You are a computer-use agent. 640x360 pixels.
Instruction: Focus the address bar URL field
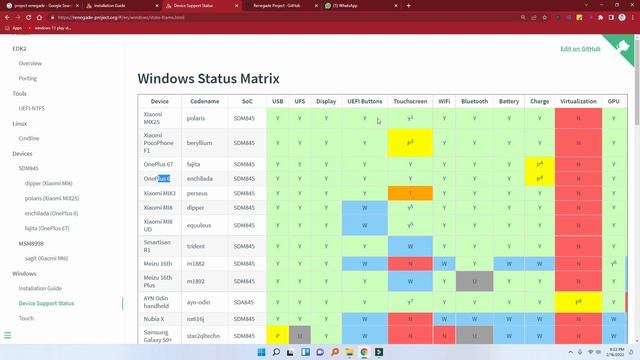286,18
